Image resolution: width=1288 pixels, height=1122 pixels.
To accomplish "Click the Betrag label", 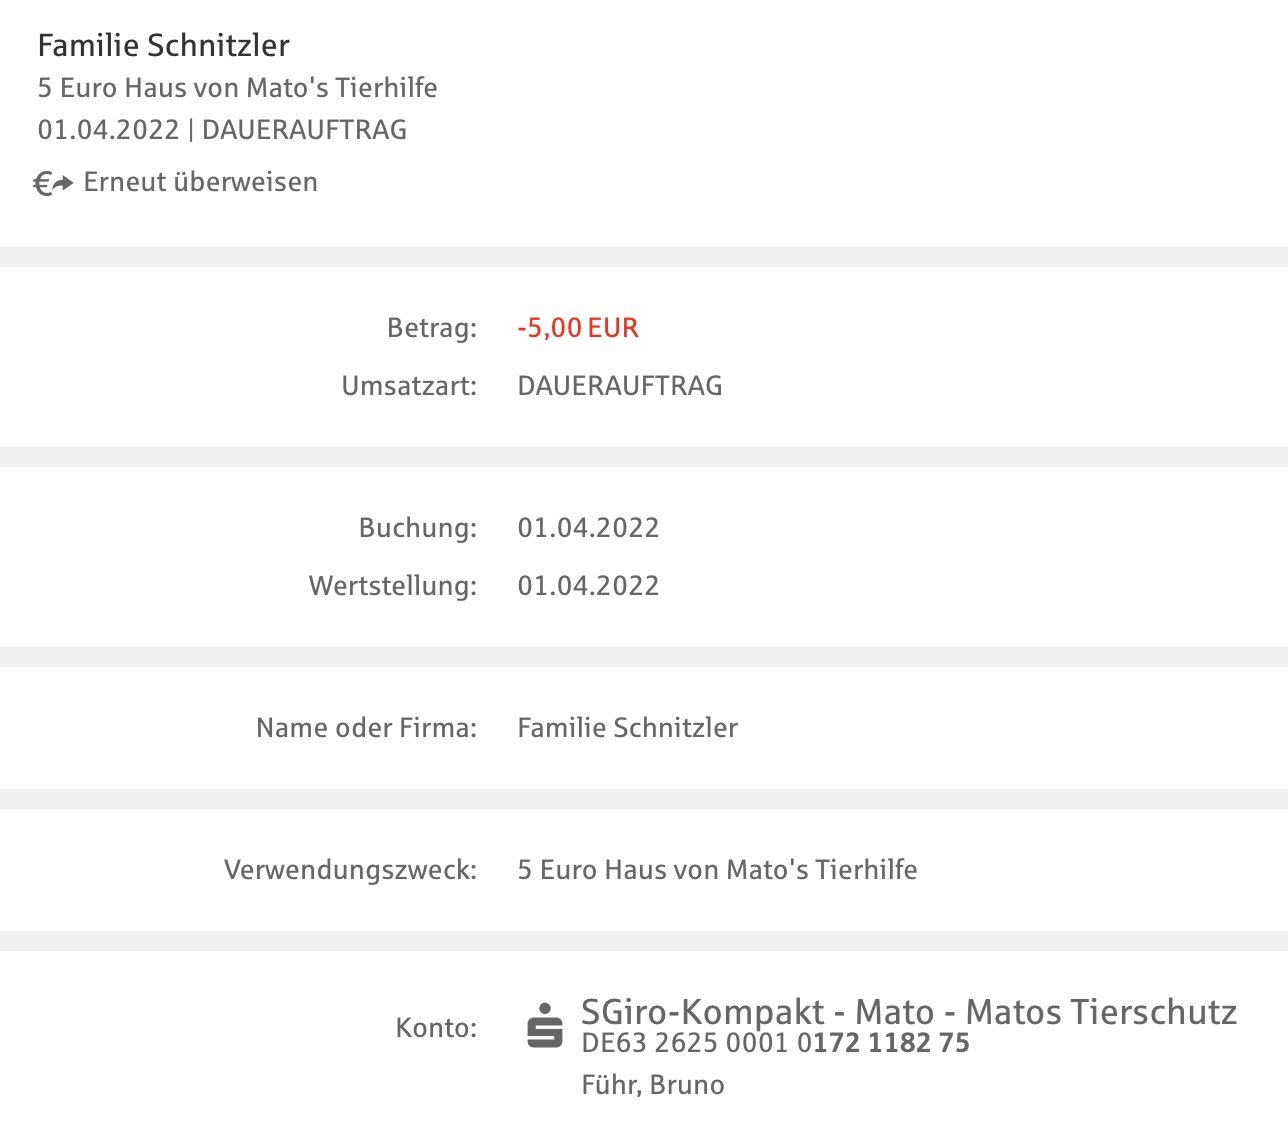I will pos(432,328).
